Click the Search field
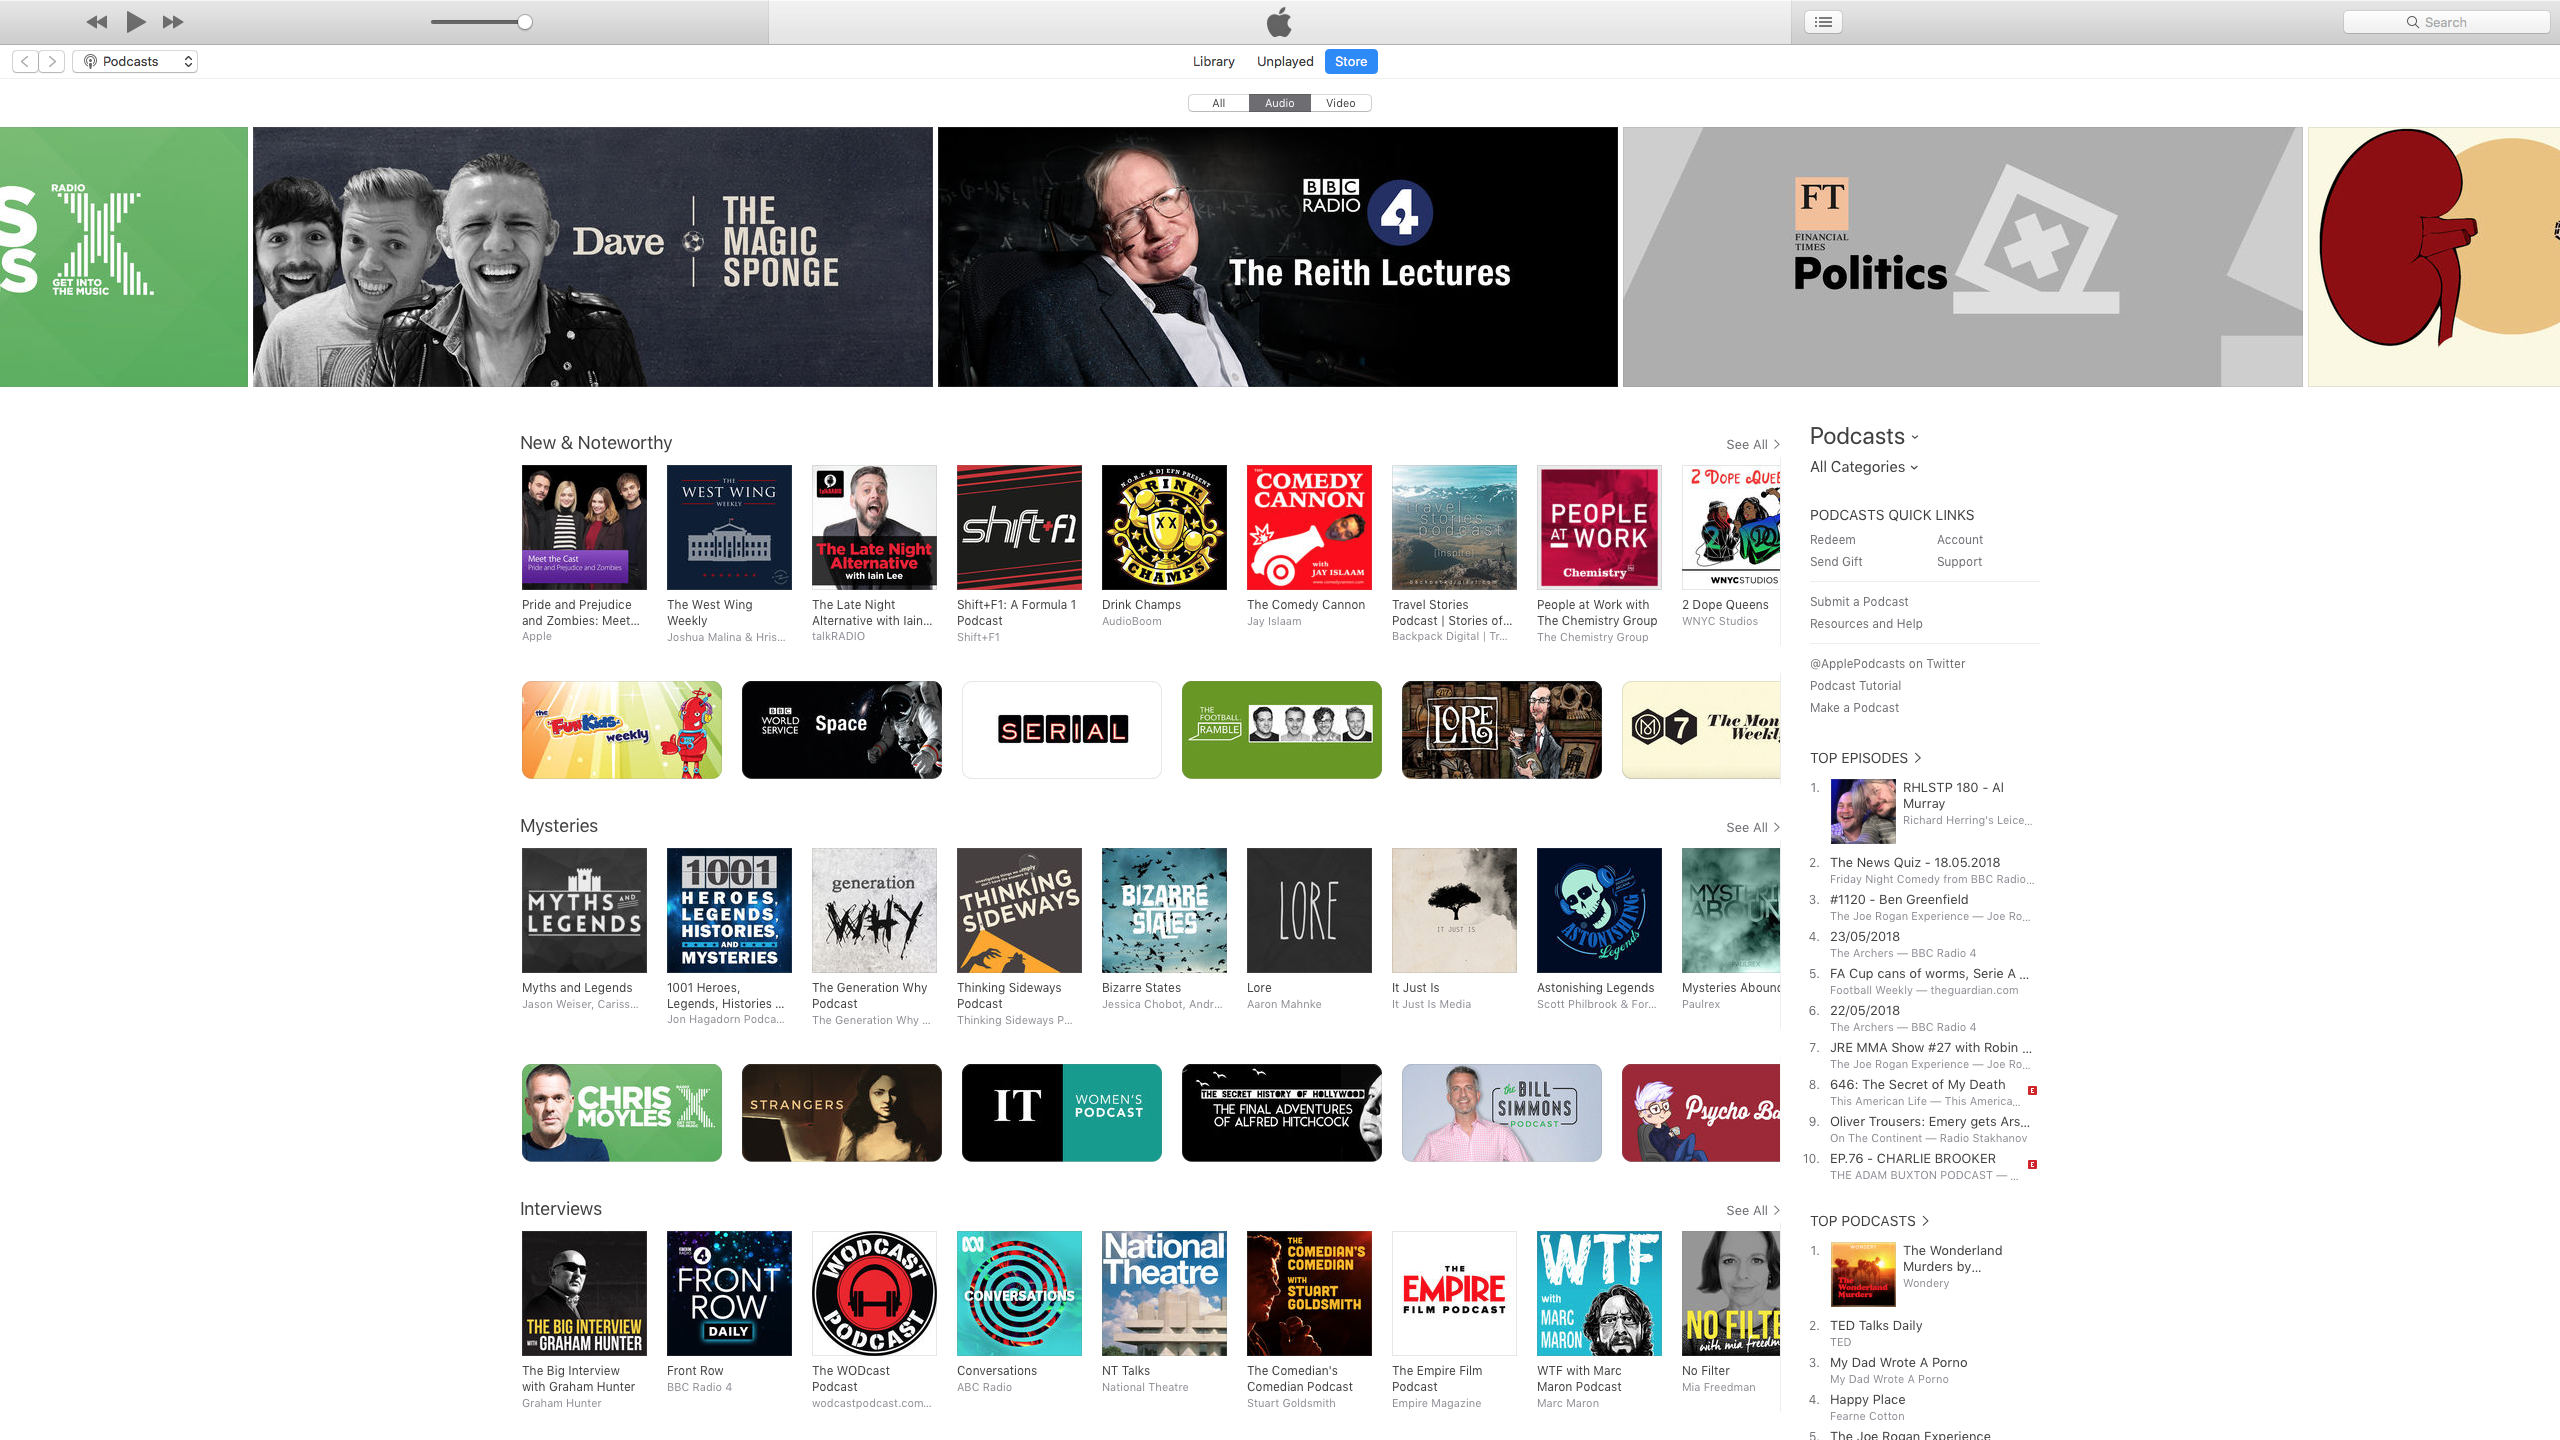Image resolution: width=2560 pixels, height=1440 pixels. click(x=2446, y=22)
